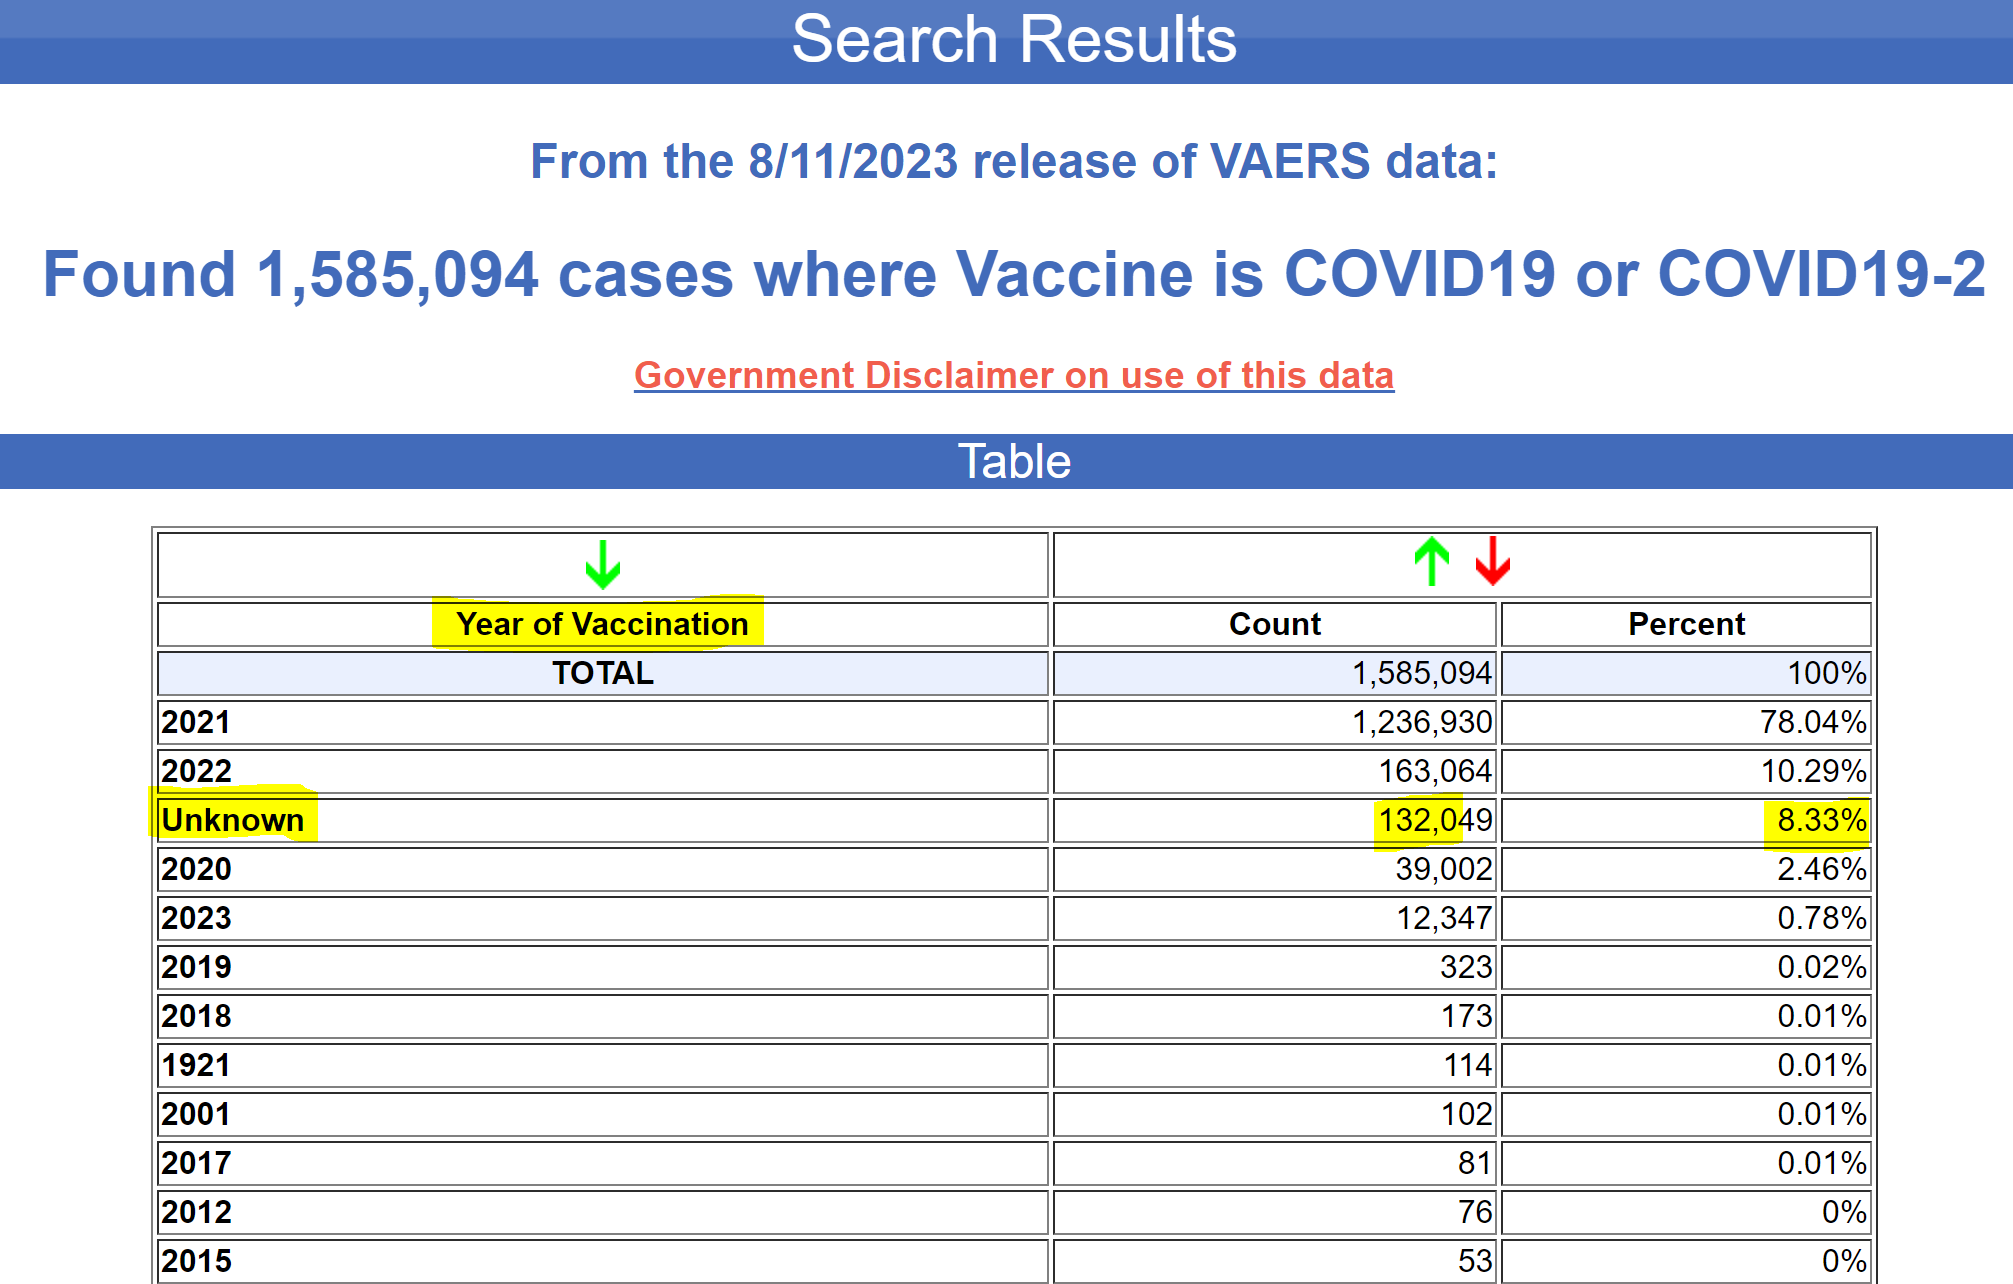Select the 10.29% percent cell

(x=1686, y=771)
